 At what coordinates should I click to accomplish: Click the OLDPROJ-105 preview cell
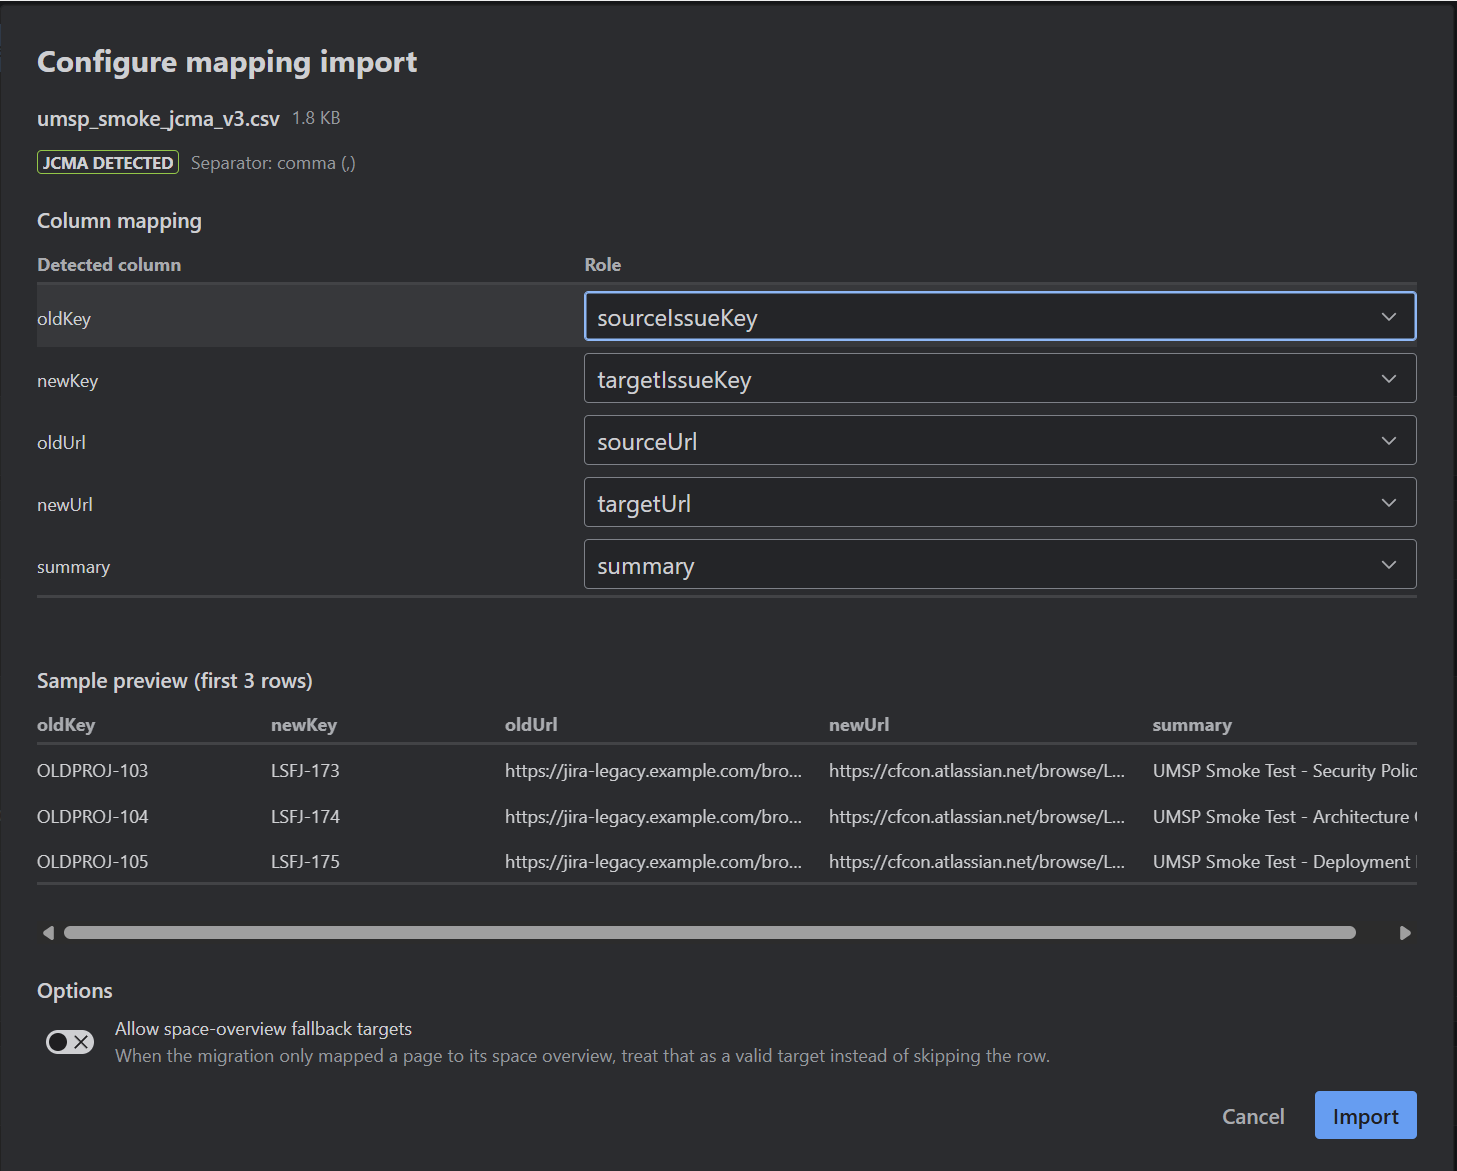pos(92,862)
